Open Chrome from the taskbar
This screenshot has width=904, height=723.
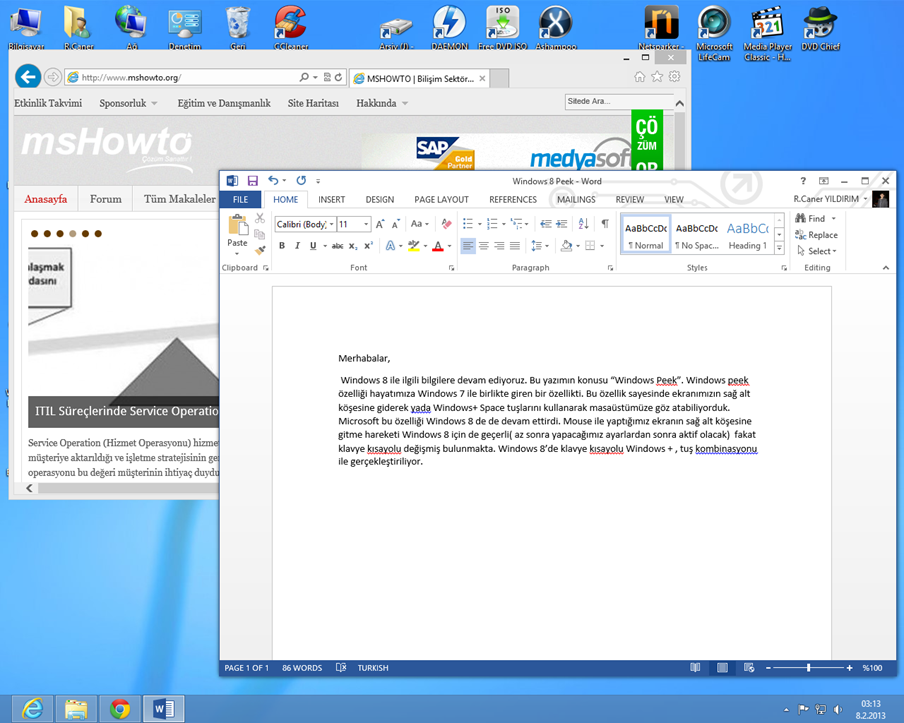[120, 709]
